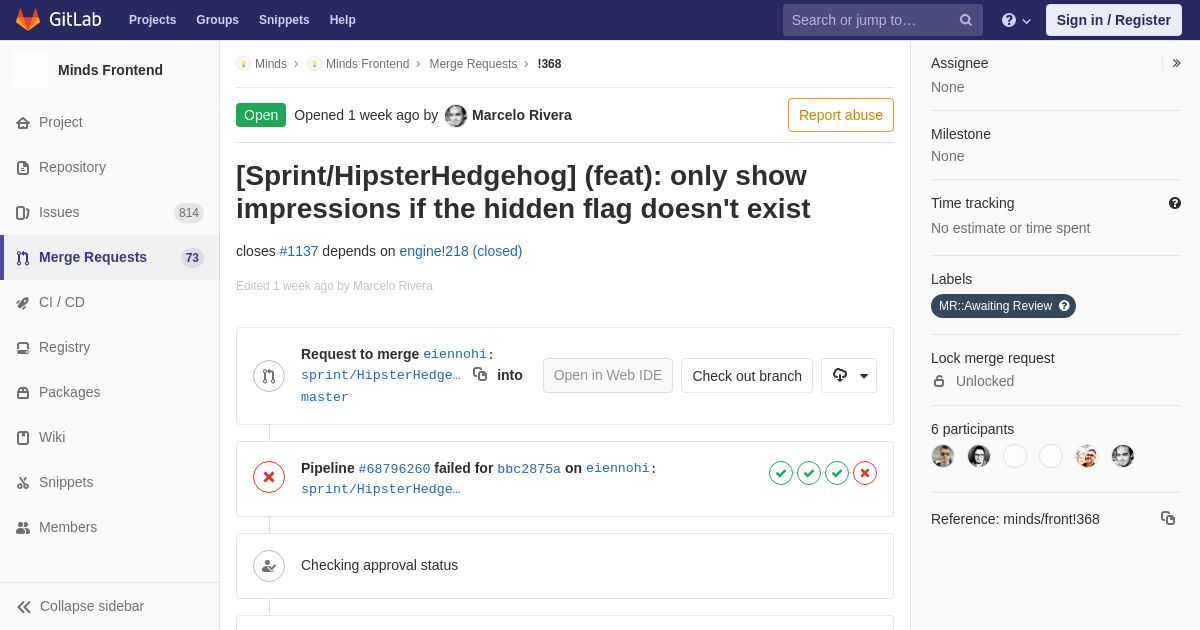This screenshot has height=630, width=1200.
Task: Click the Snippets scissors icon in sidebar
Action: click(23, 482)
